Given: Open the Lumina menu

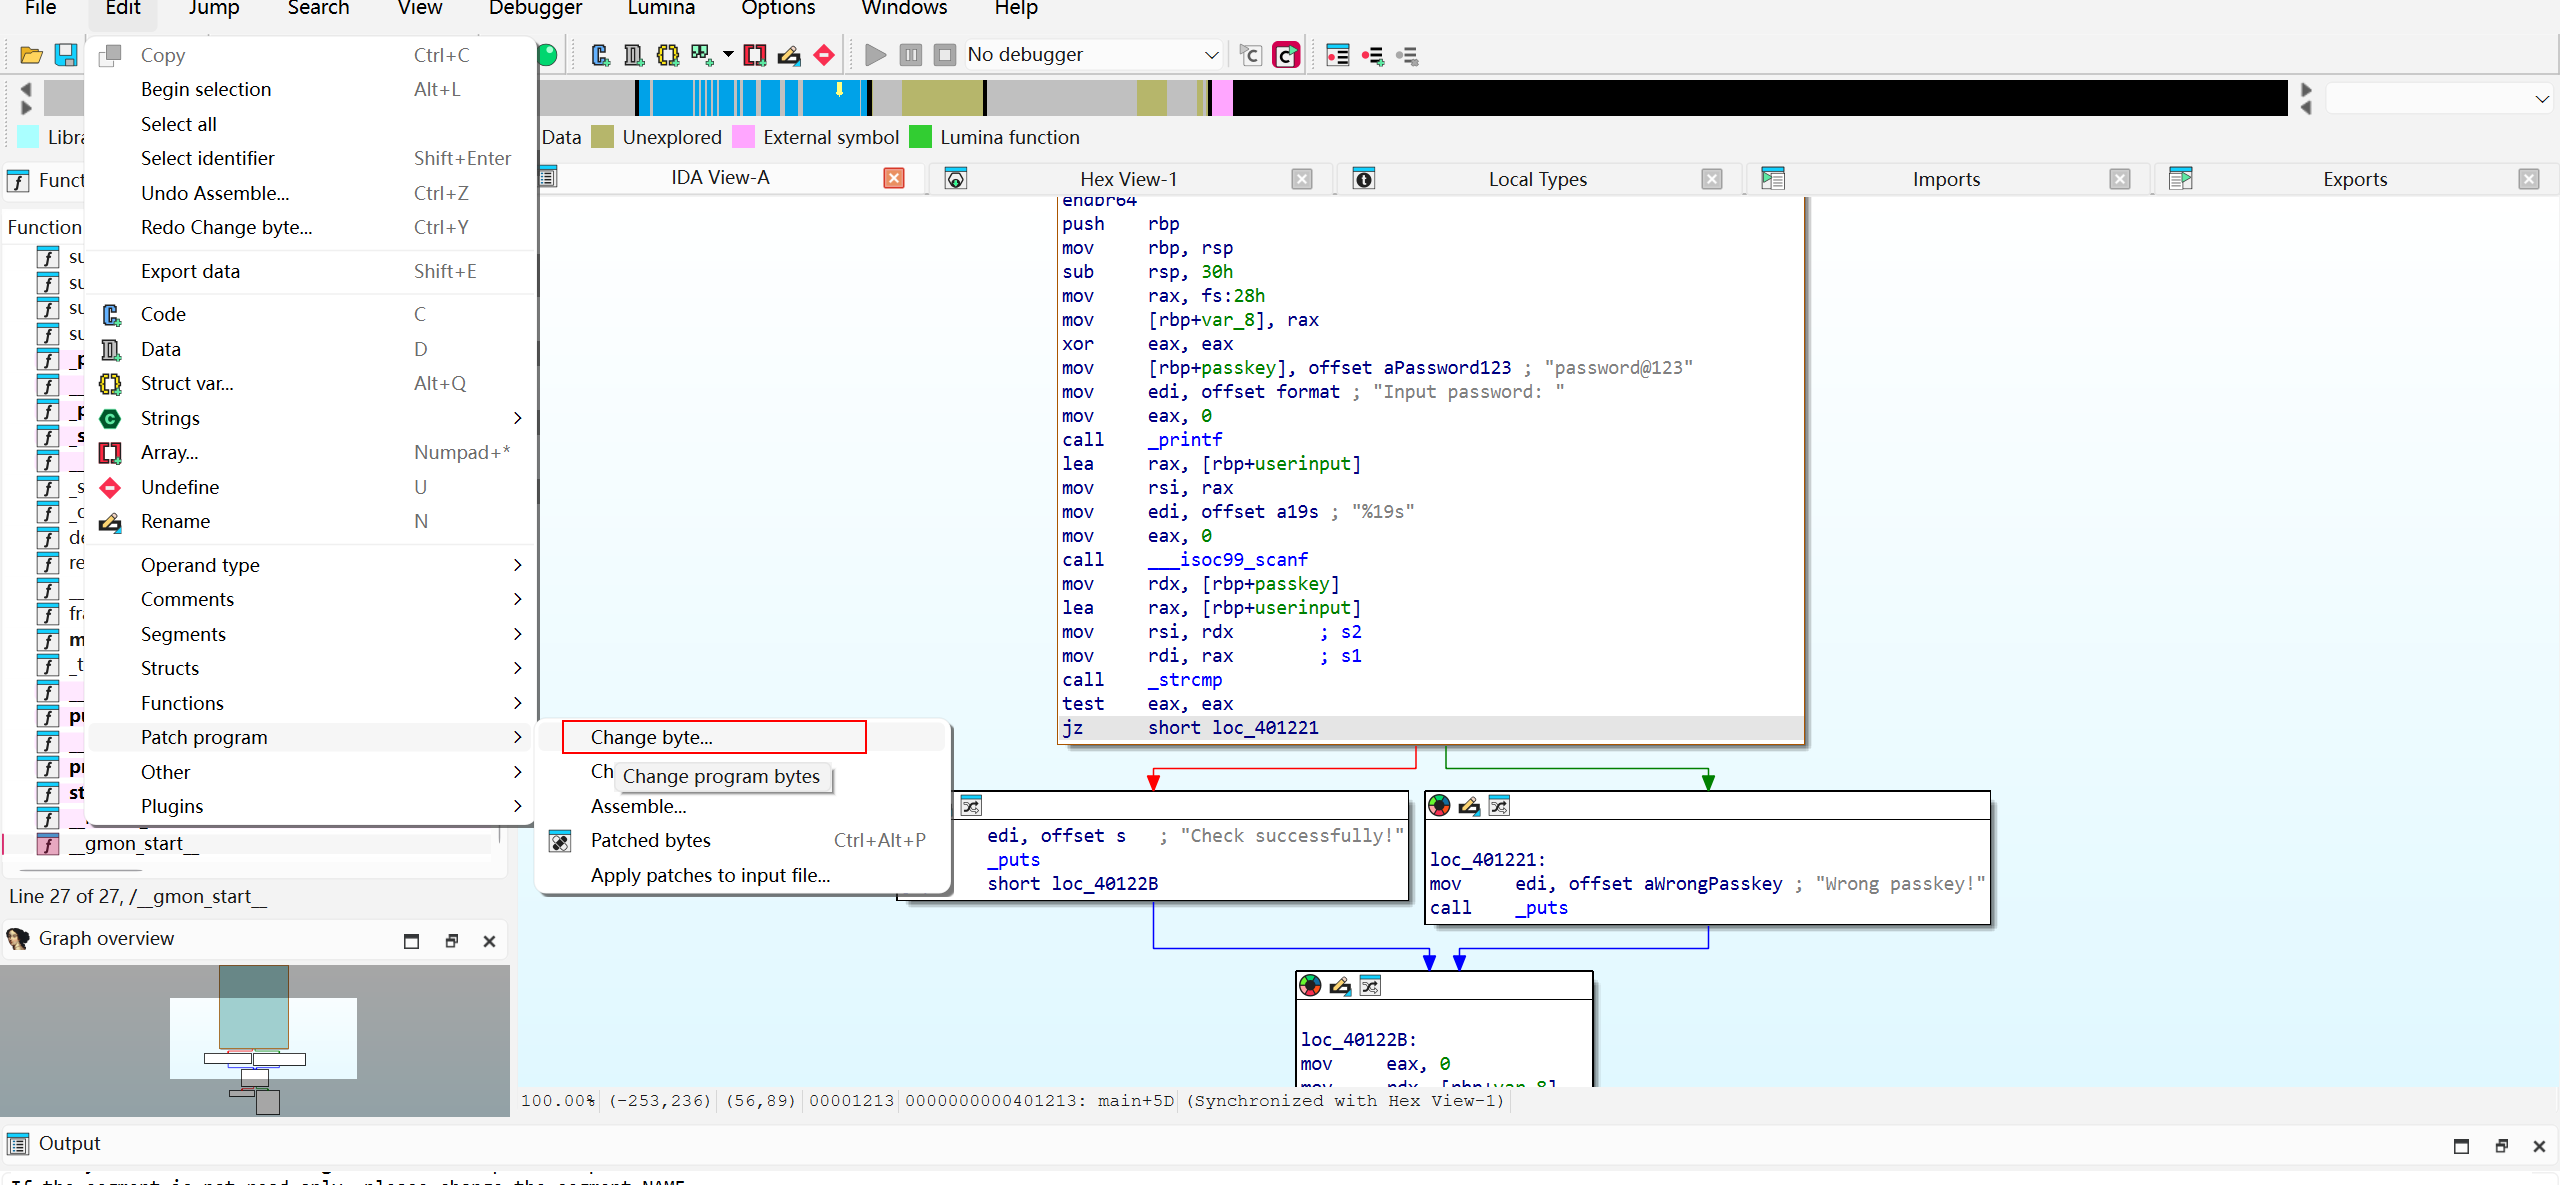Looking at the screenshot, I should click(661, 8).
